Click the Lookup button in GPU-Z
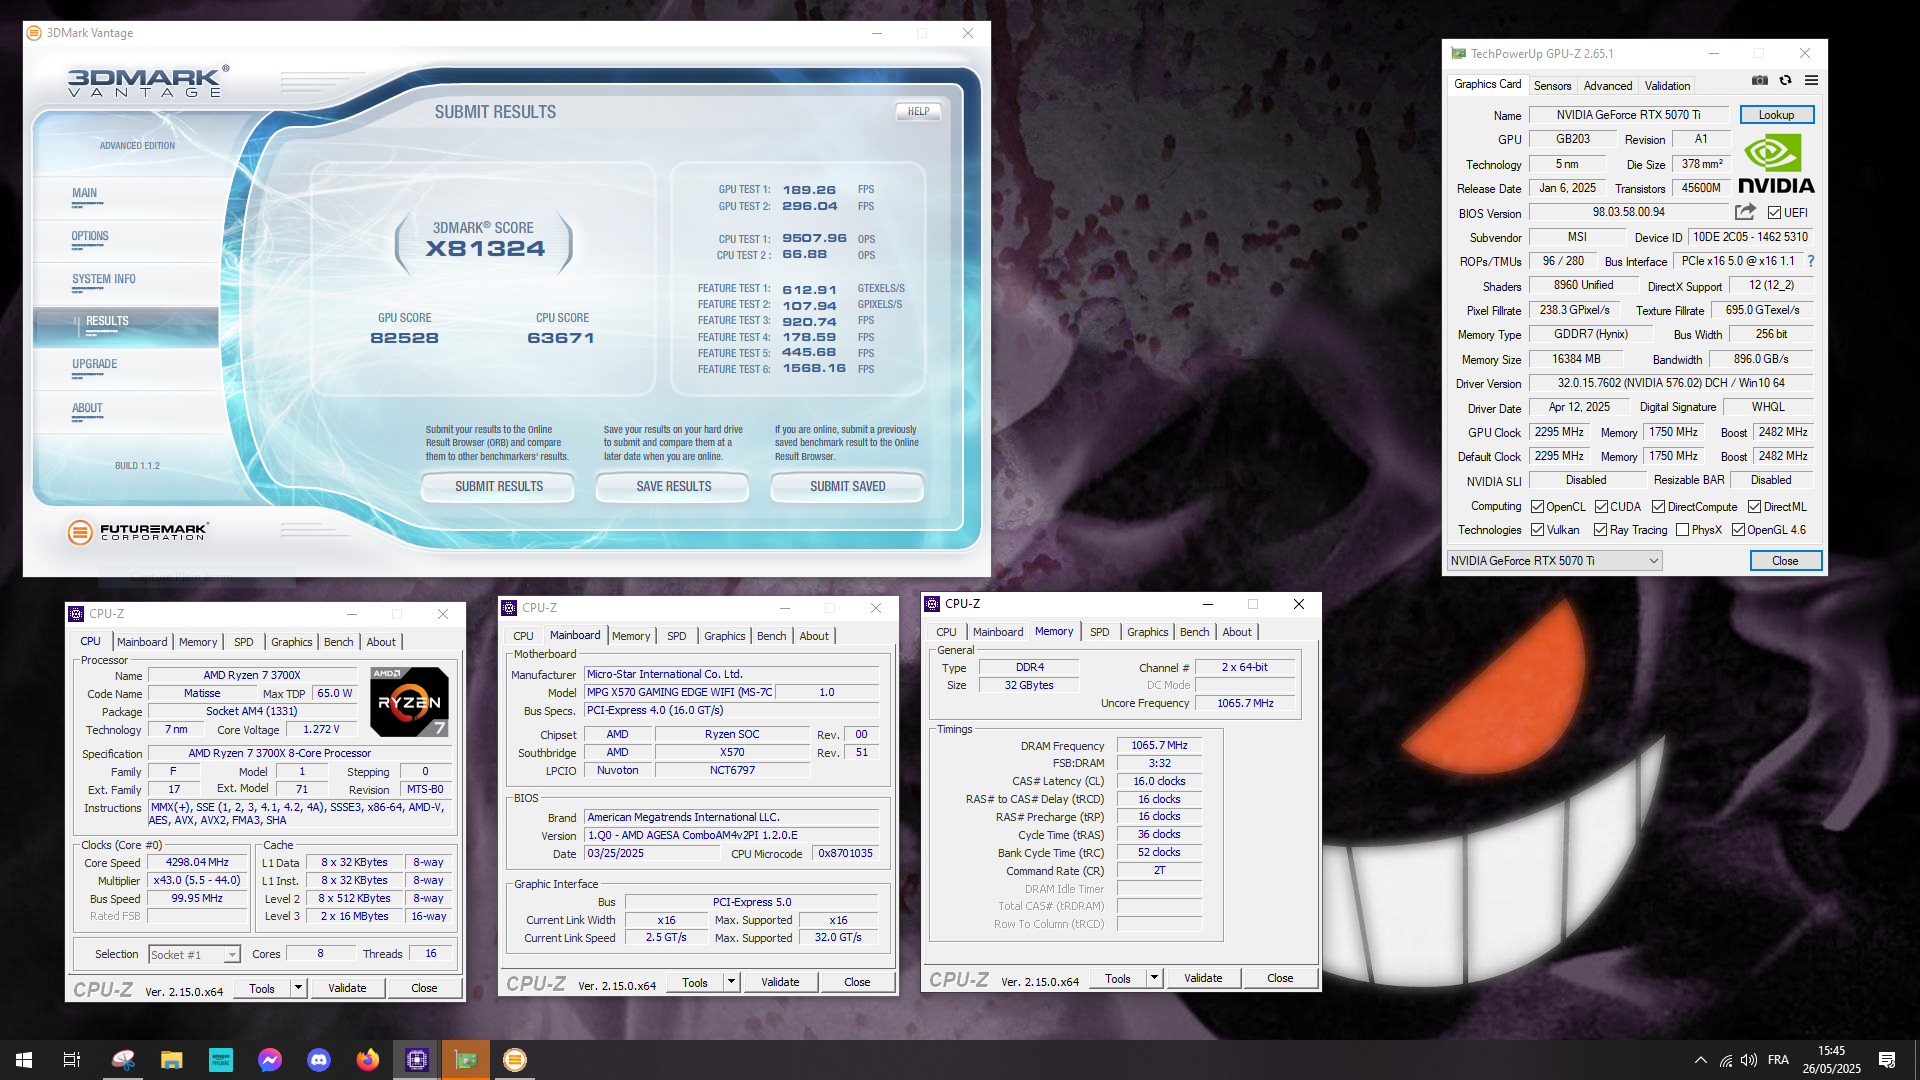The width and height of the screenshot is (1920, 1080). (1776, 115)
